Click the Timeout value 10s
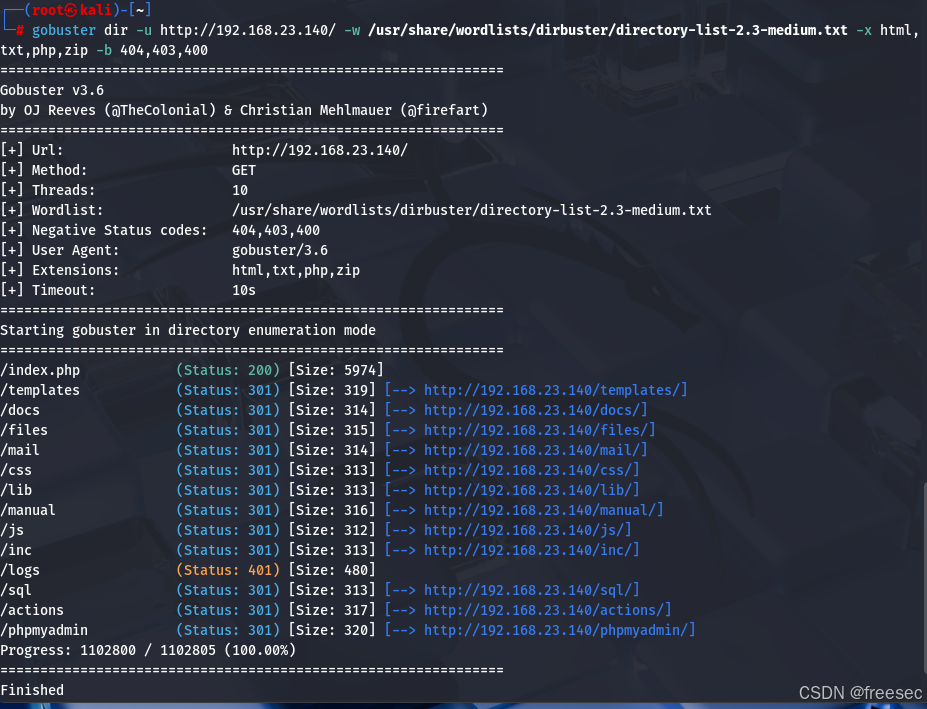927x709 pixels. pyautogui.click(x=244, y=290)
